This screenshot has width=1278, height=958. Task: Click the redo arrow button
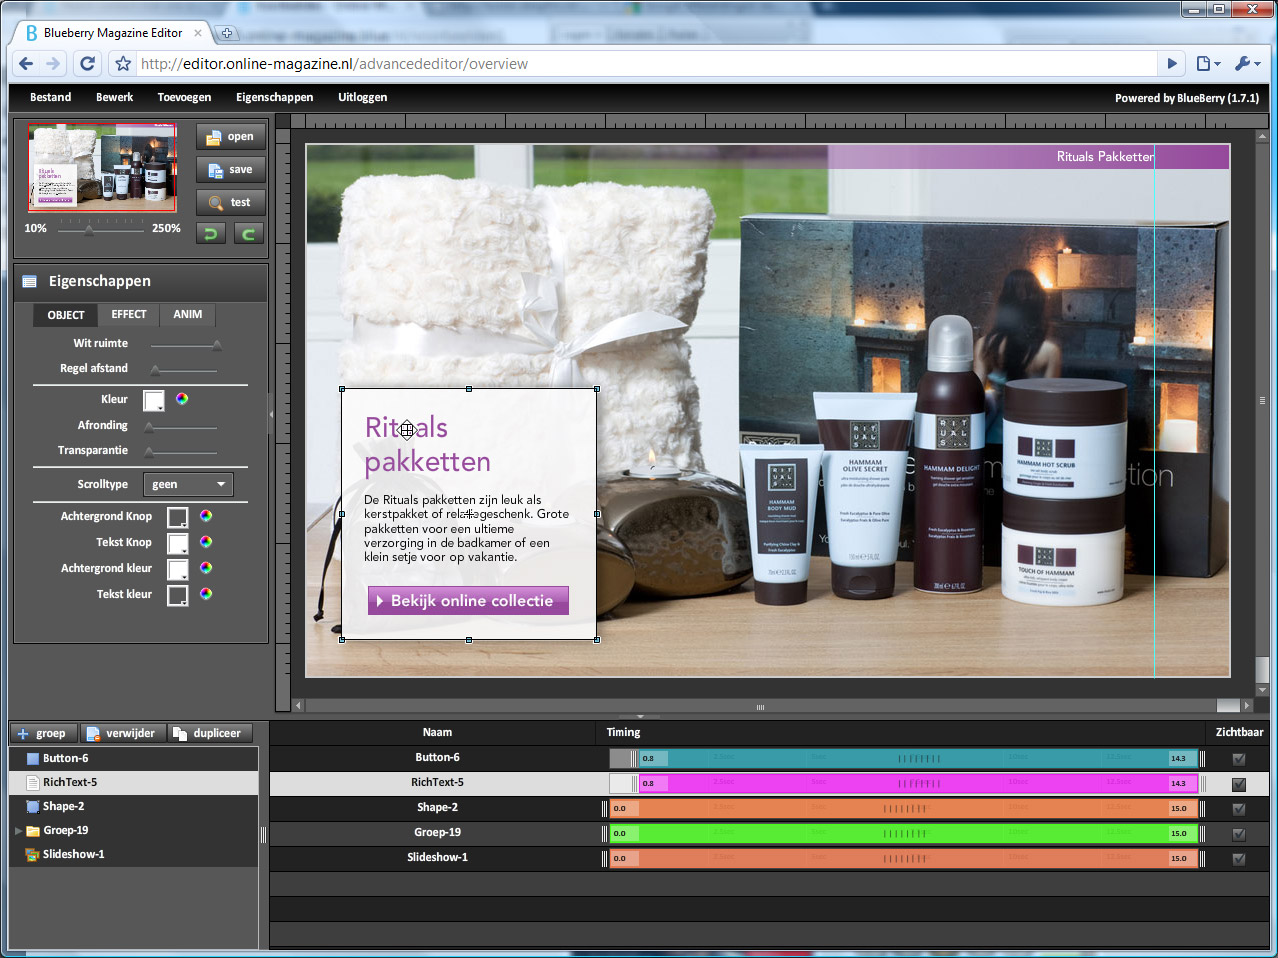(x=249, y=234)
